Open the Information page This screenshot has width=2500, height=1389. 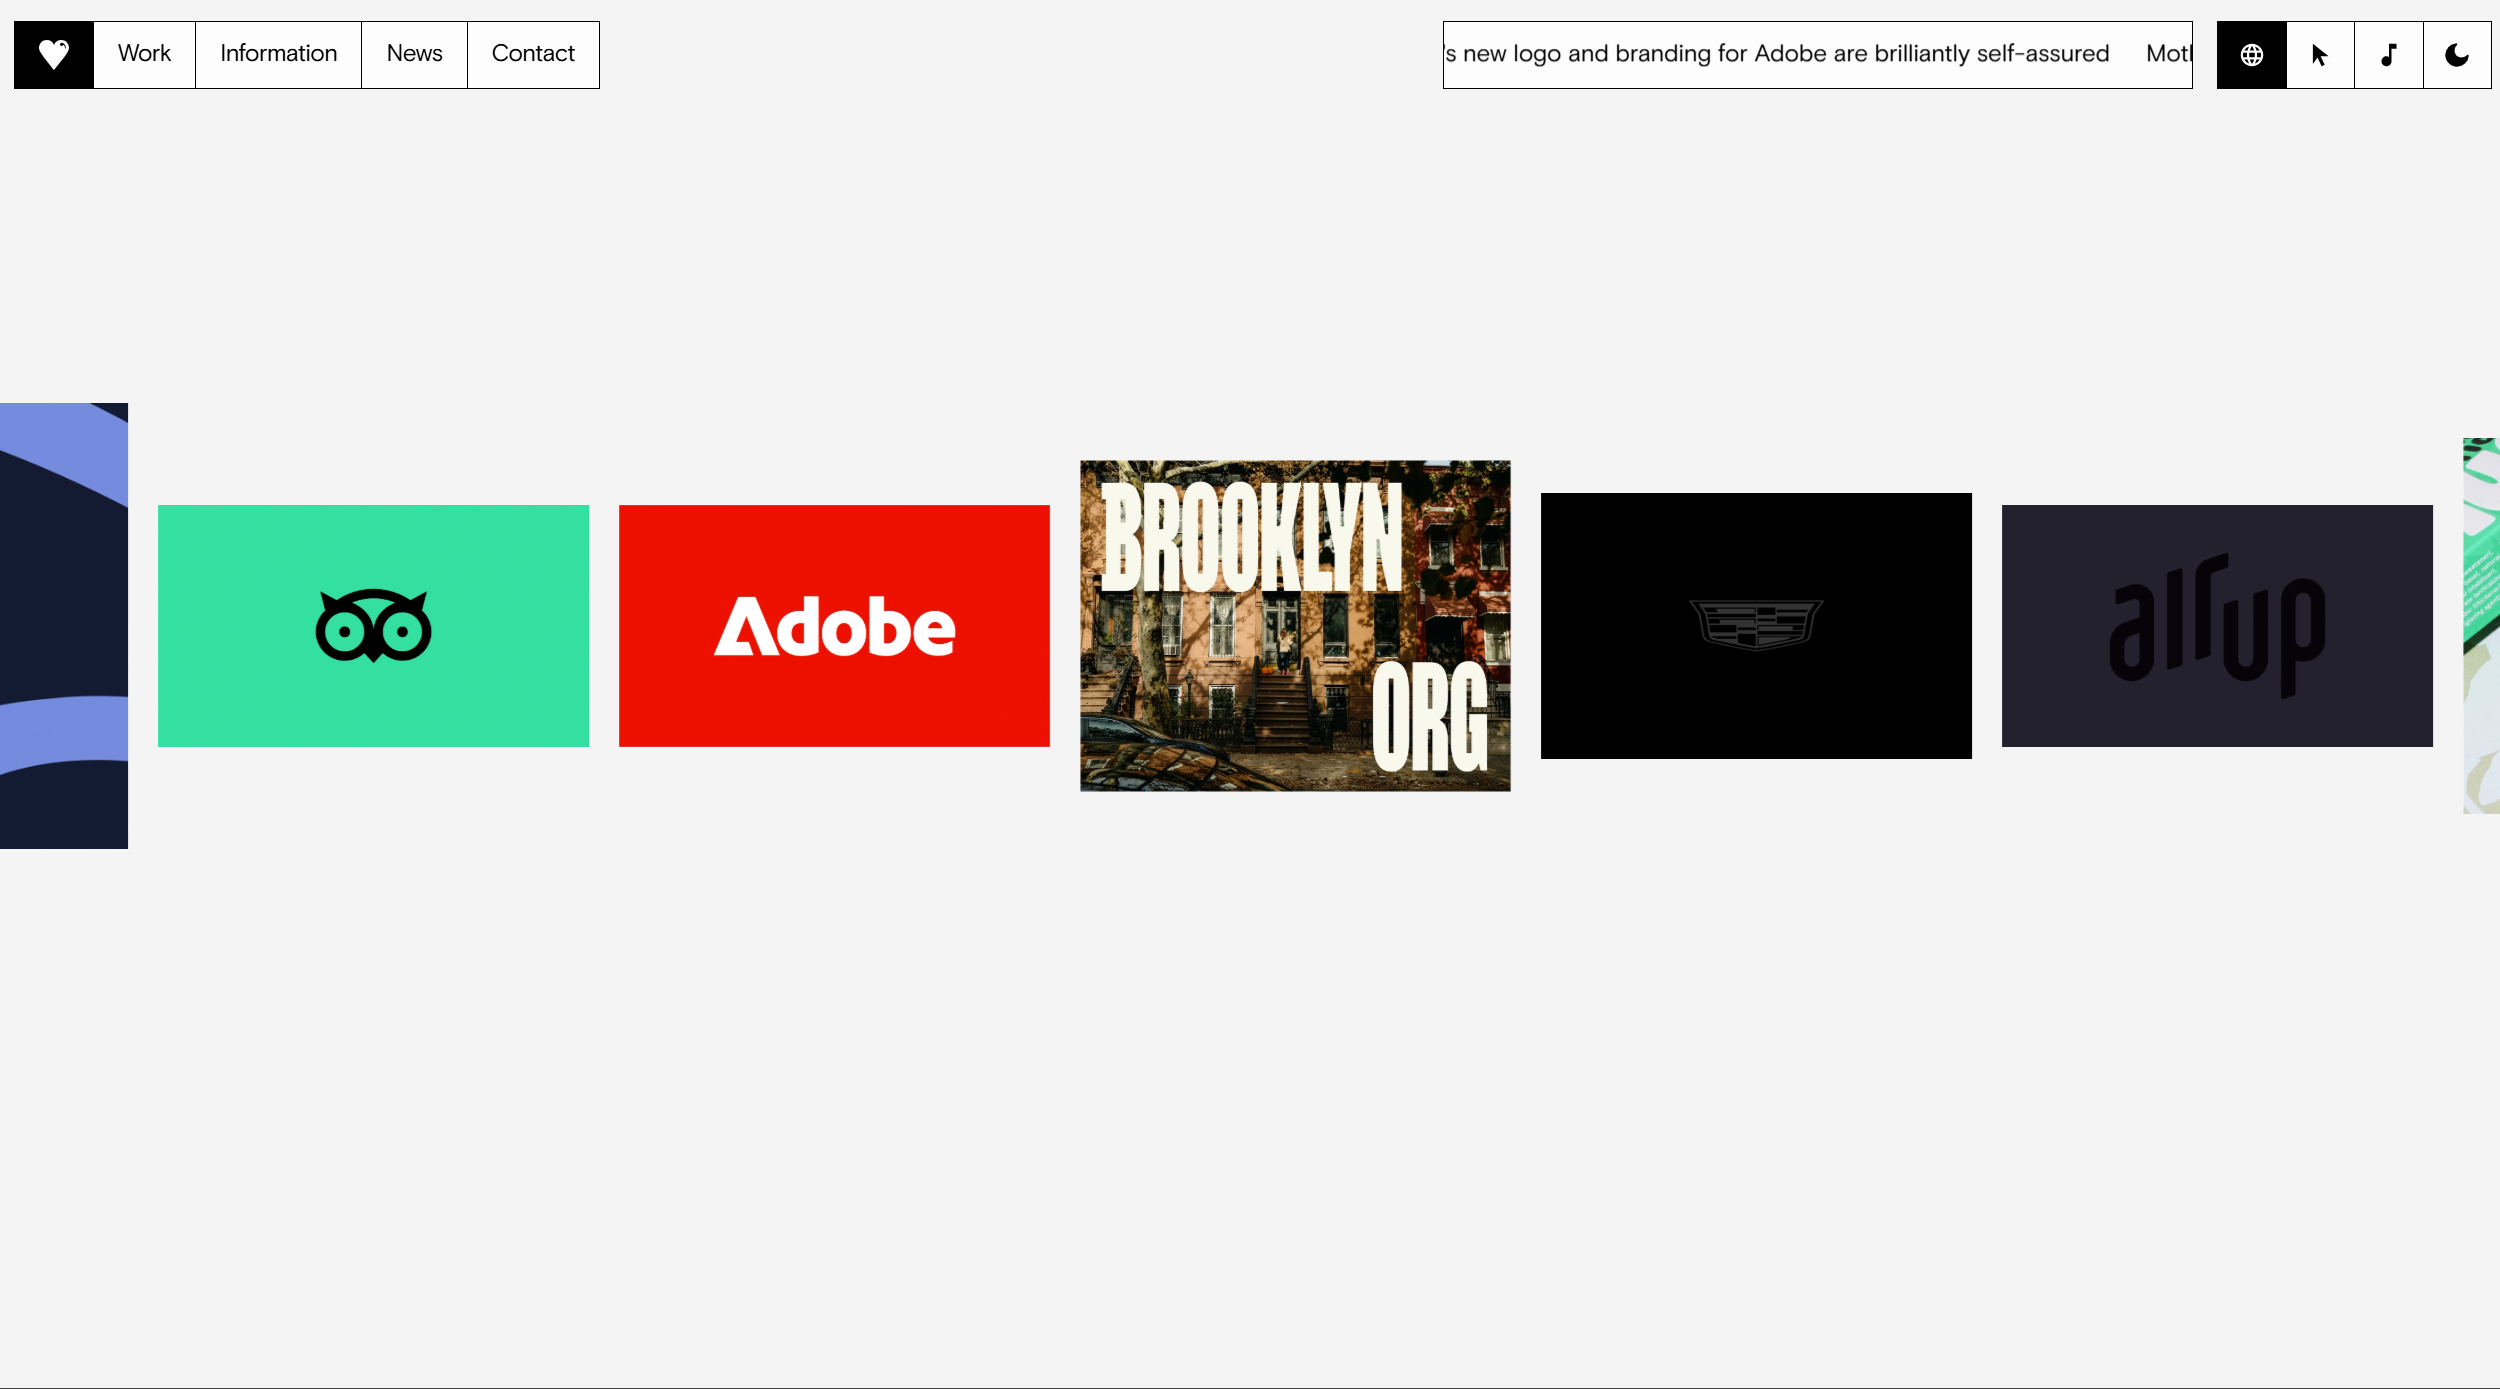point(279,55)
